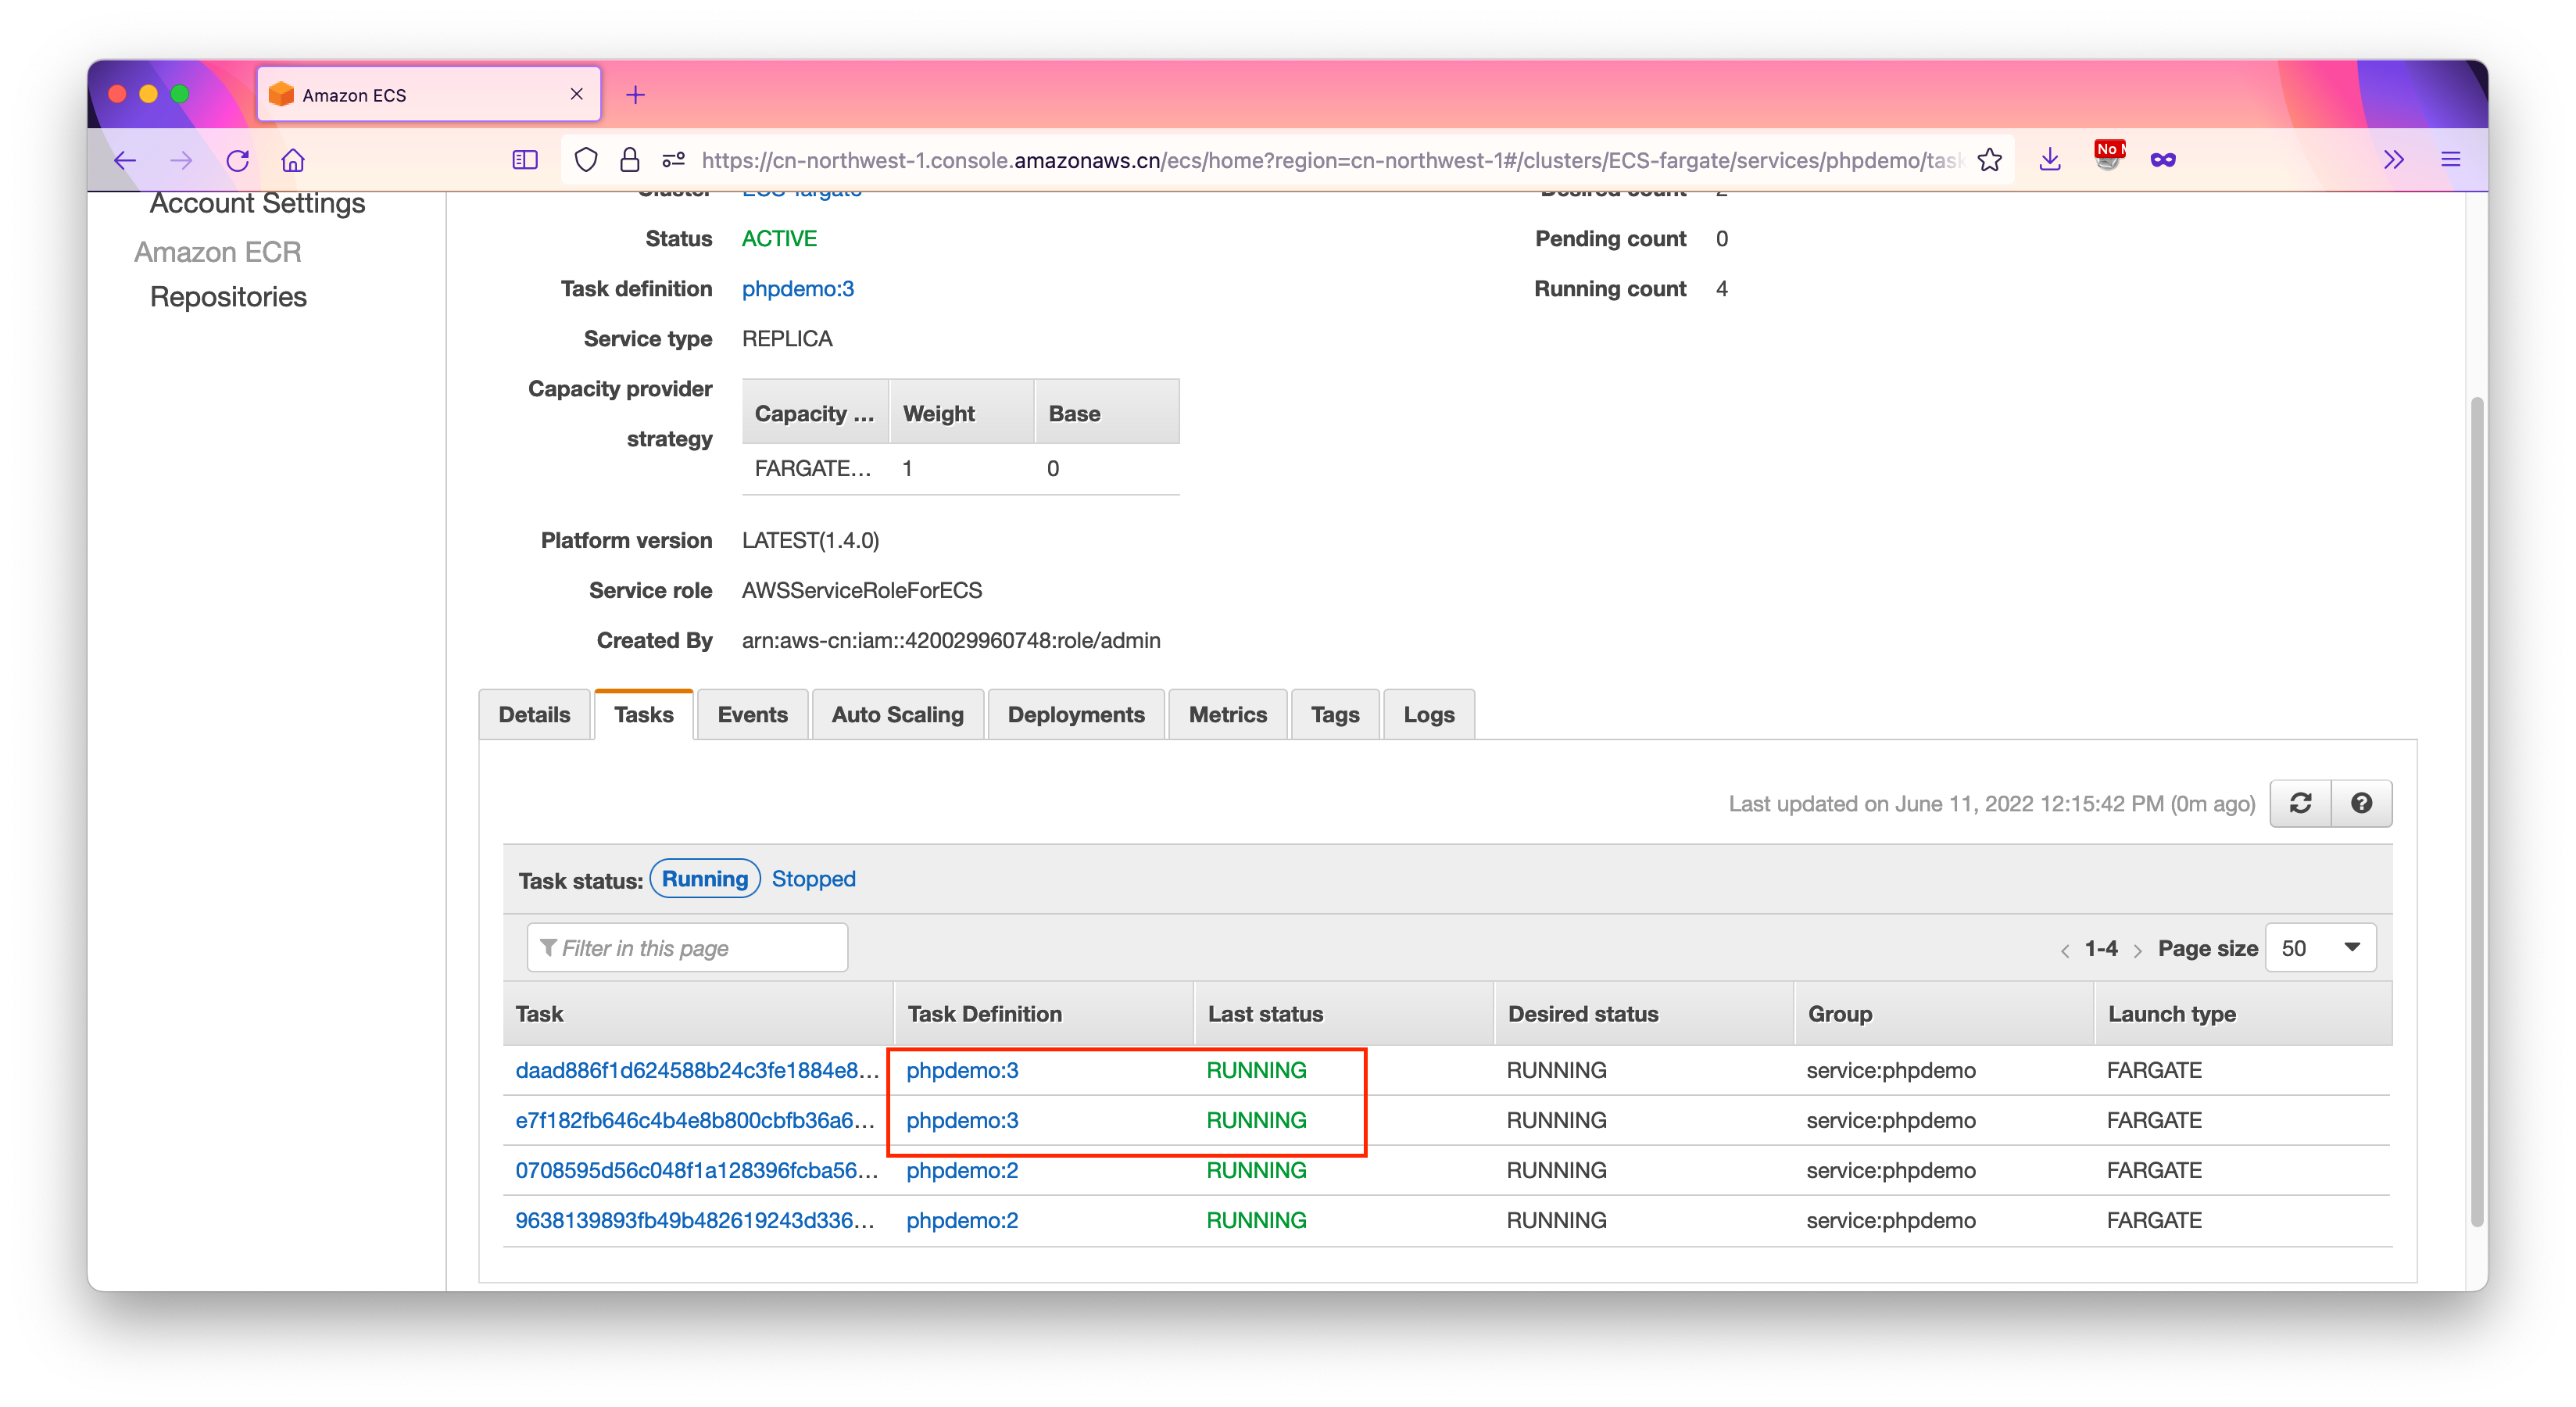The image size is (2576, 1407).
Task: Open help with the question mark button
Action: tap(2362, 803)
